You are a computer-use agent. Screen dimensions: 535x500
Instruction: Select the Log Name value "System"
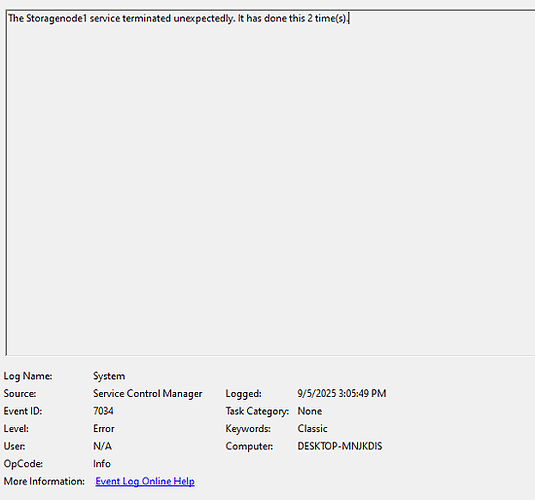[109, 376]
